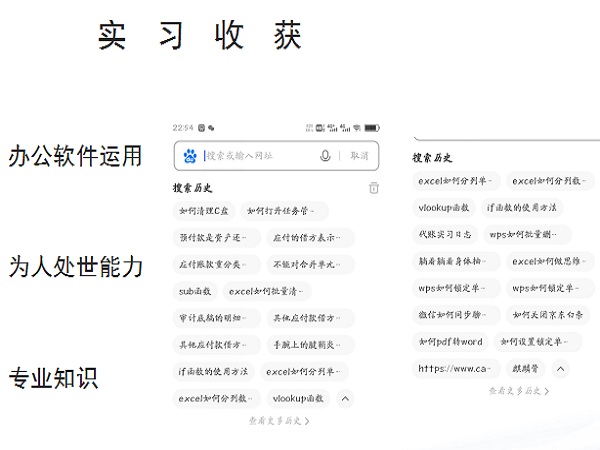Select the excel如何做思维 history chip
The height and width of the screenshot is (450, 600).
pyautogui.click(x=550, y=261)
